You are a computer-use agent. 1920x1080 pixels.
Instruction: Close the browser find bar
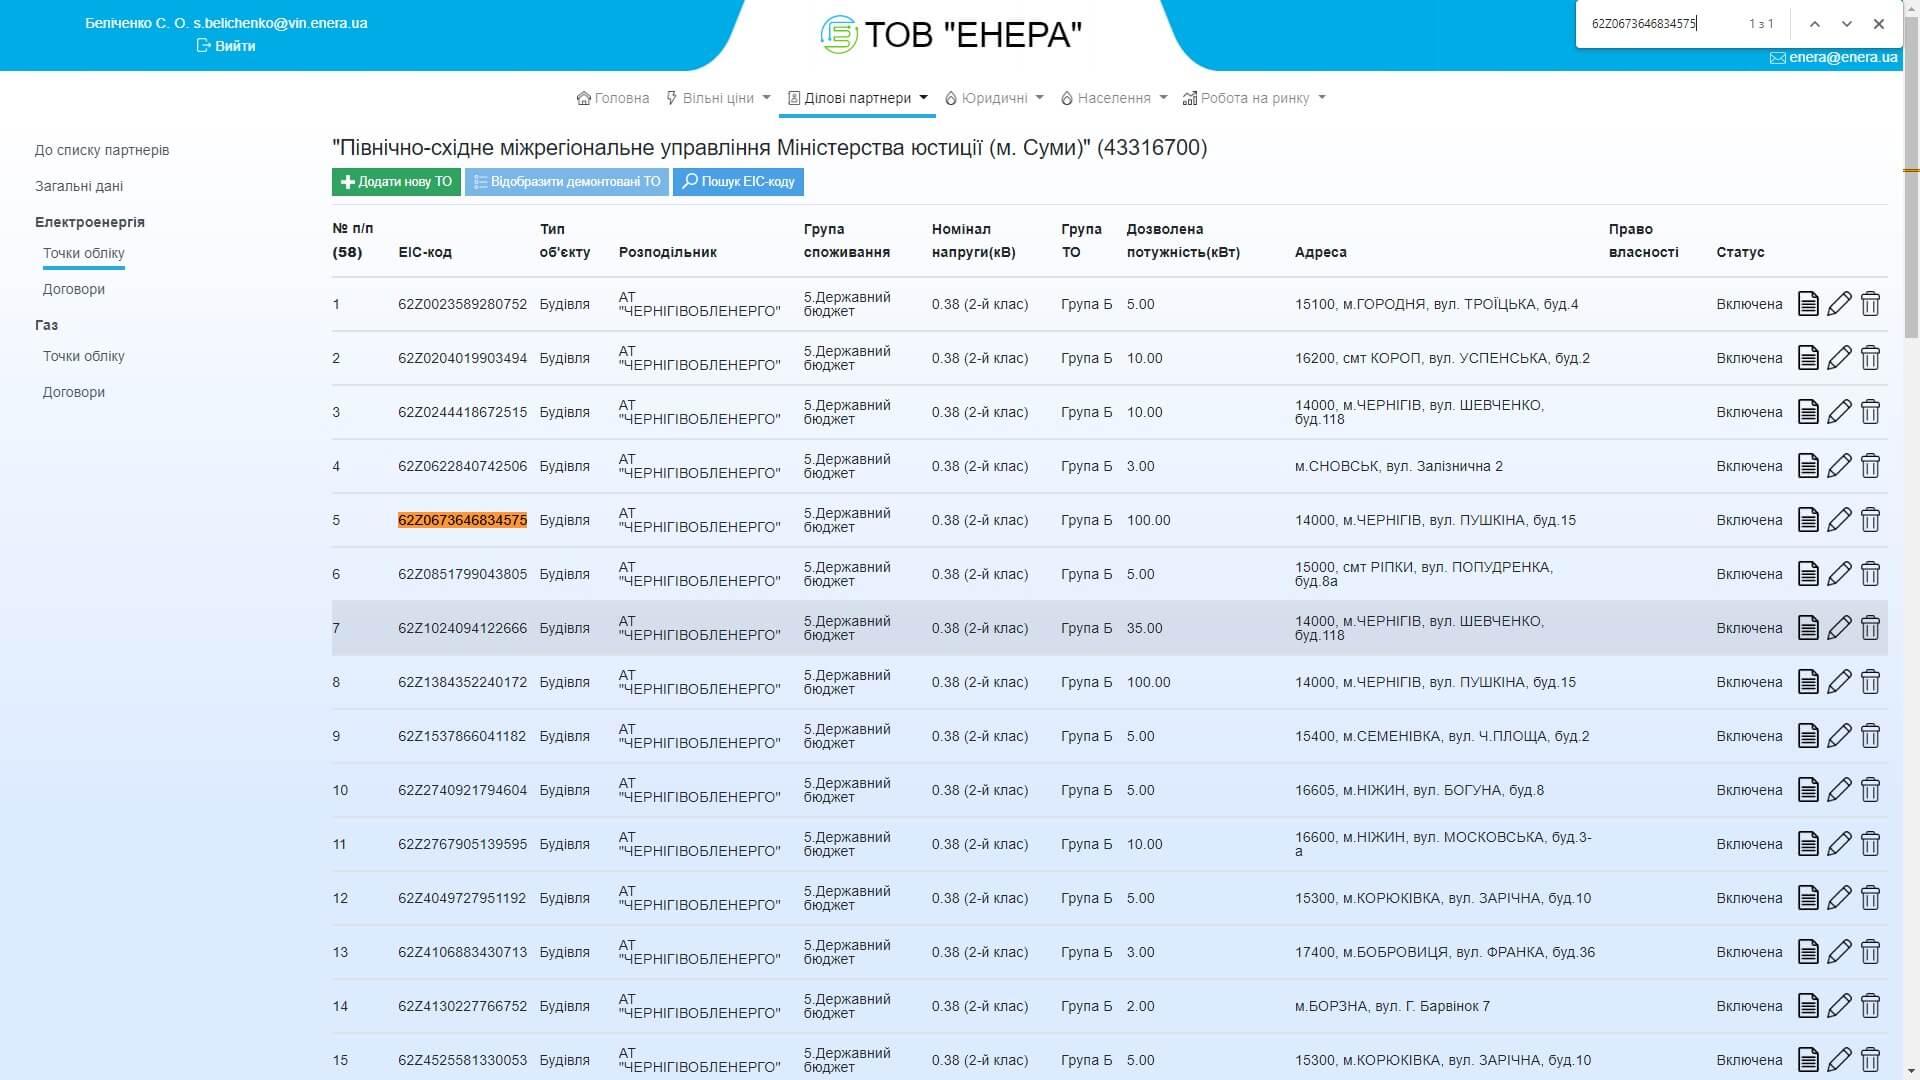1878,24
